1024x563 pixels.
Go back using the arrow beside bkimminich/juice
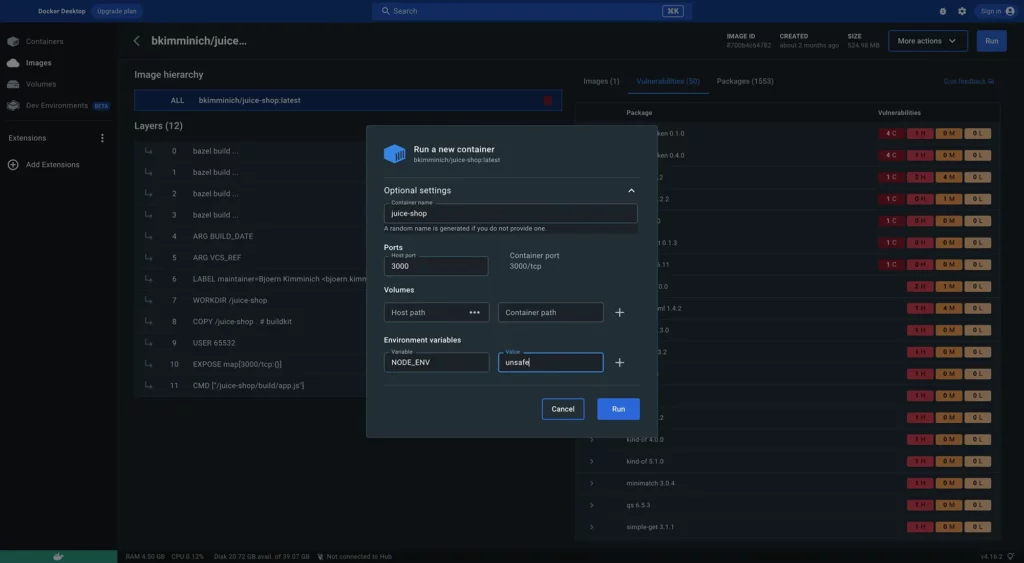pyautogui.click(x=136, y=40)
